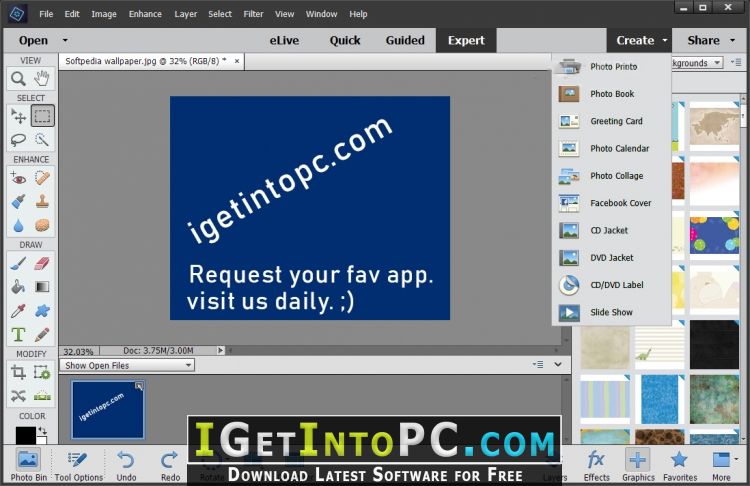Select the Spot Healing Brush tool
This screenshot has height=486, width=750.
click(x=42, y=178)
